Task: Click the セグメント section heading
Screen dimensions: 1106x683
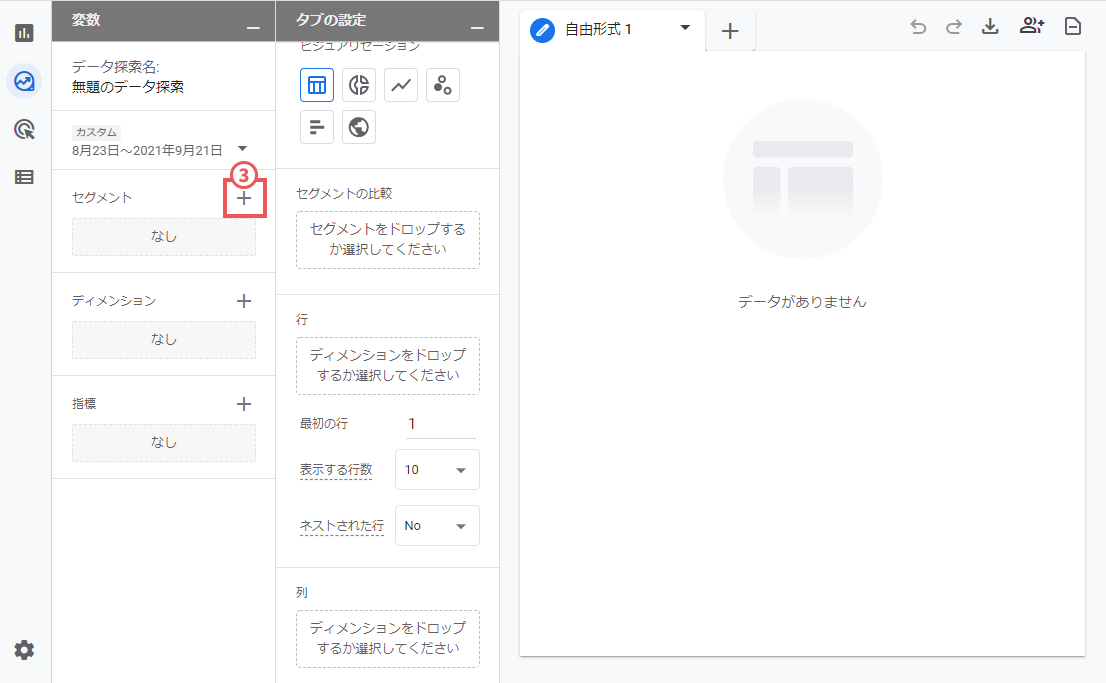Action: (102, 198)
